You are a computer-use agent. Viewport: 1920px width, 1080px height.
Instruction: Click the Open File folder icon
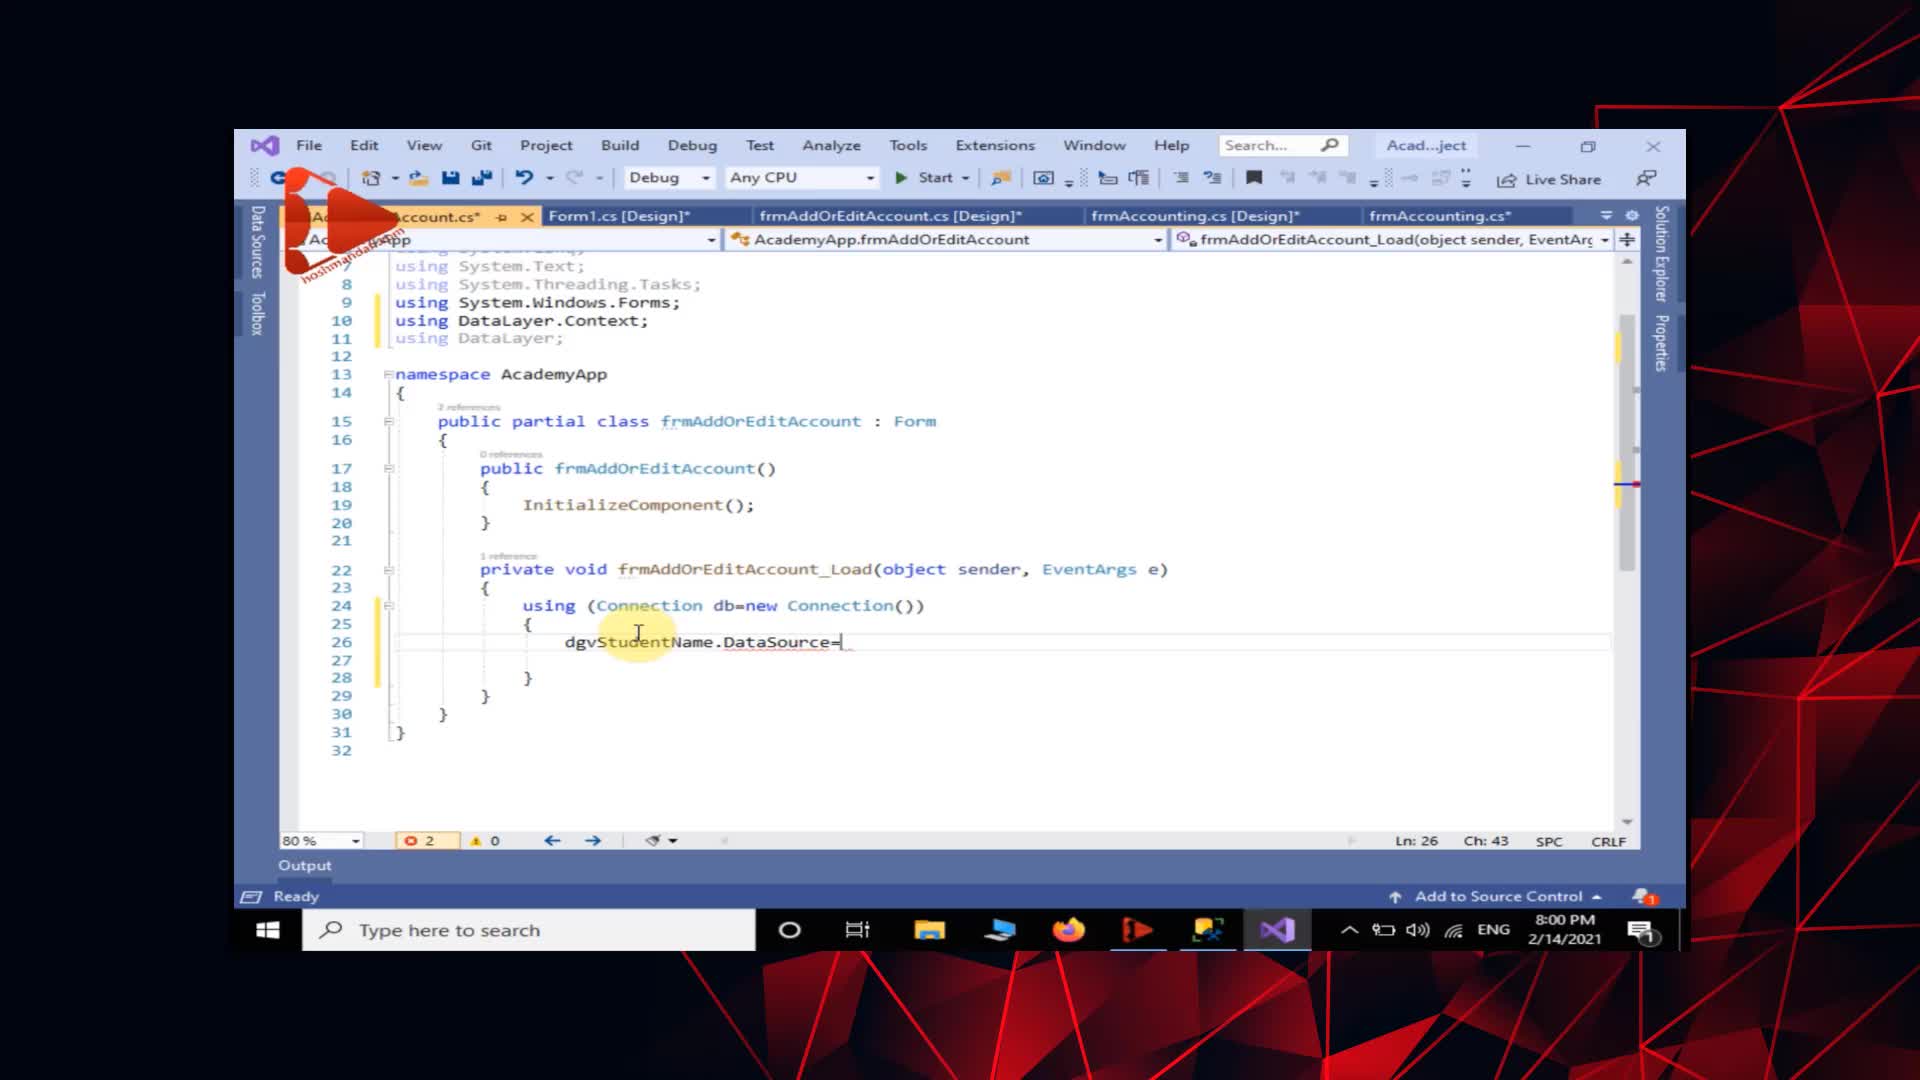tap(418, 178)
